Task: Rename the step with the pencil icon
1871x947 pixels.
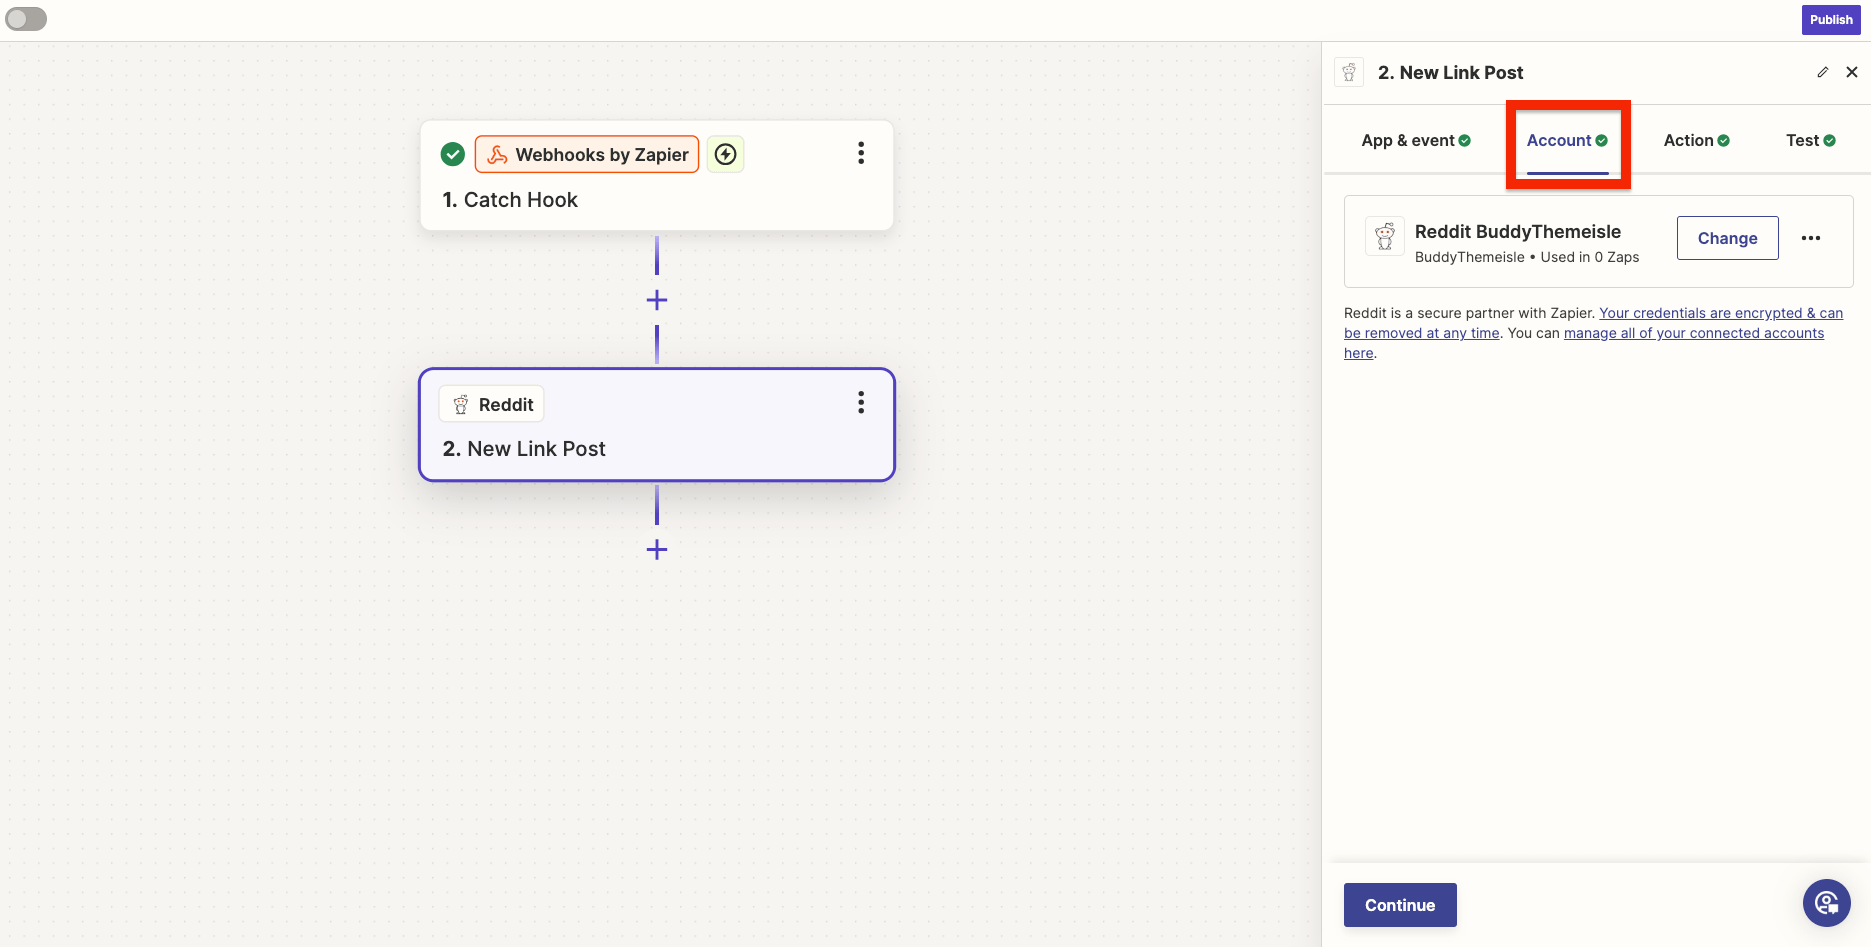Action: pos(1822,72)
